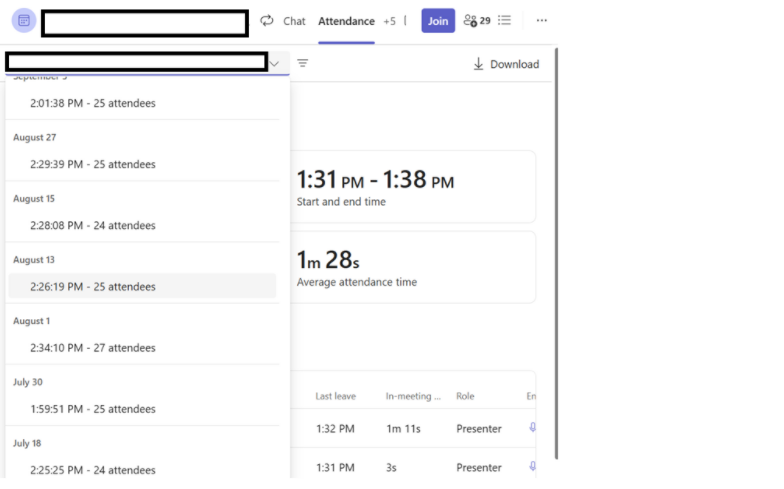Select August 1 2:34:10 PM report

click(x=142, y=348)
